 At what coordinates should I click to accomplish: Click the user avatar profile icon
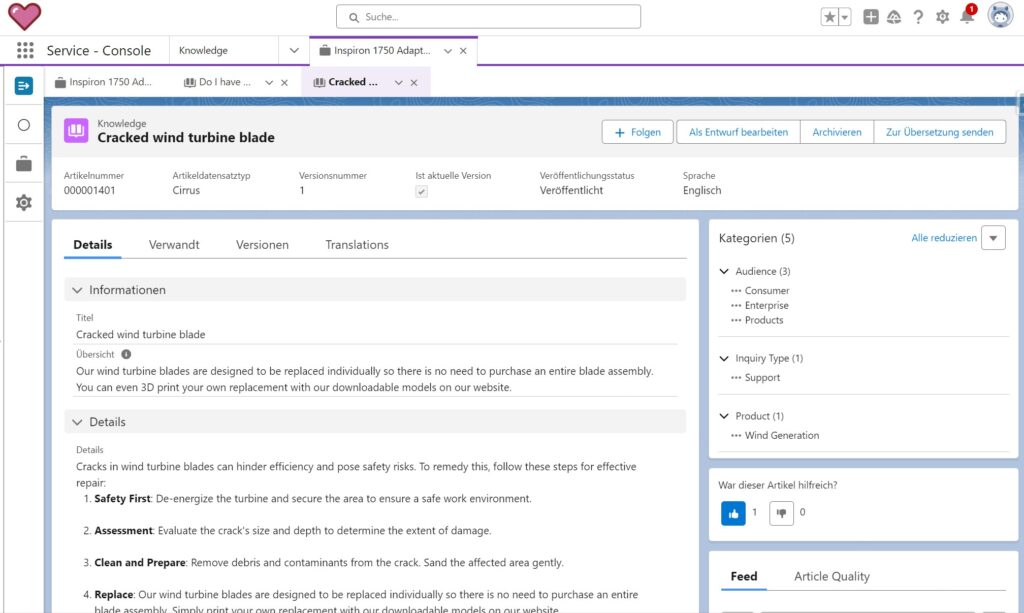pos(999,16)
